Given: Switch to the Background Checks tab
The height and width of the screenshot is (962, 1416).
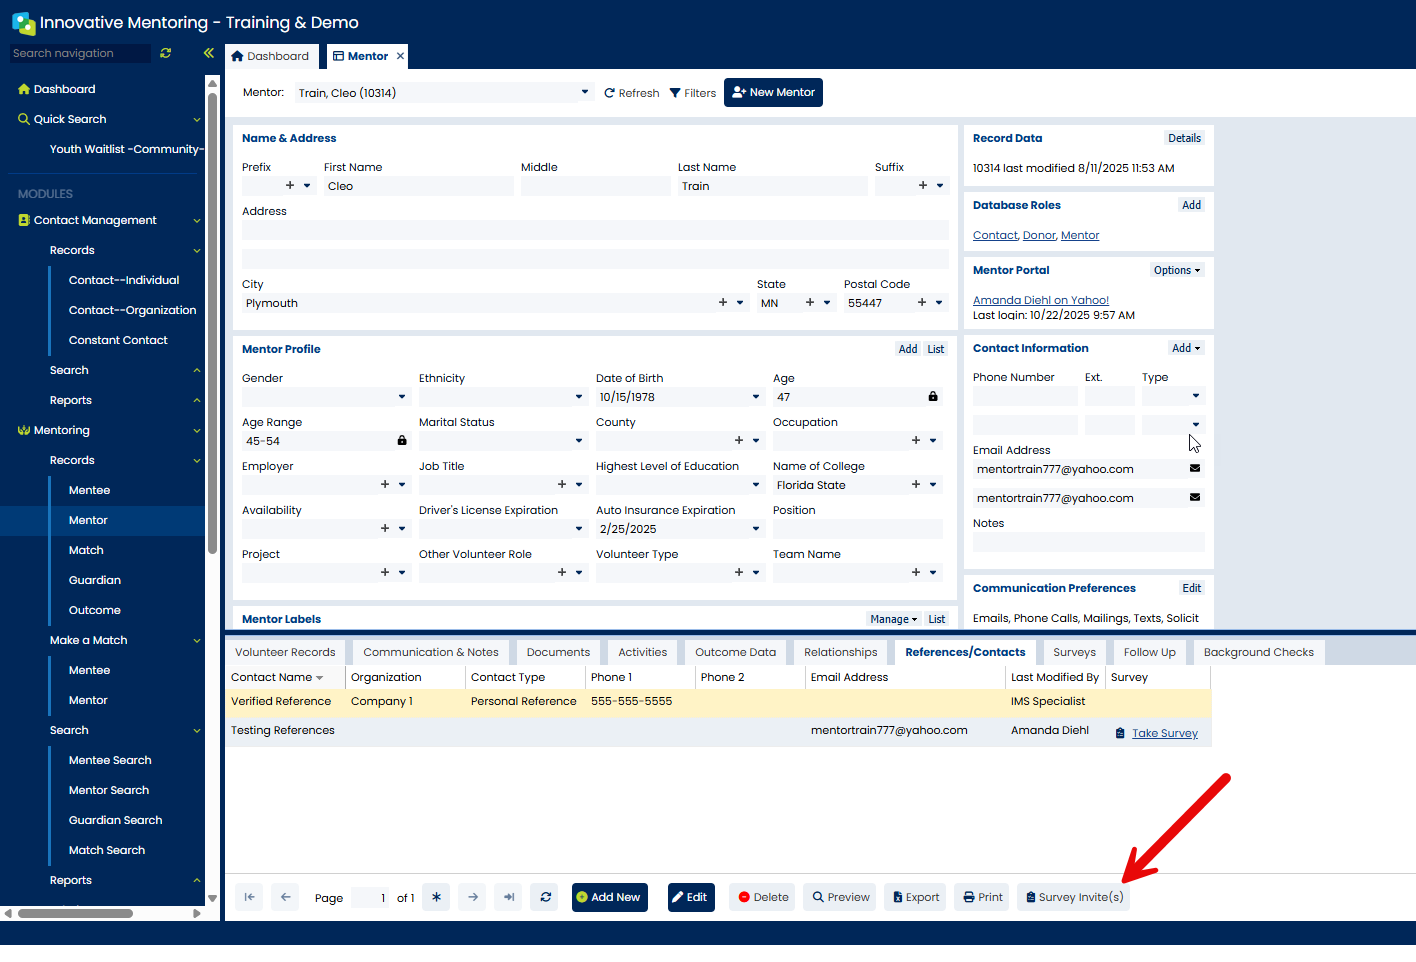Looking at the screenshot, I should point(1258,652).
